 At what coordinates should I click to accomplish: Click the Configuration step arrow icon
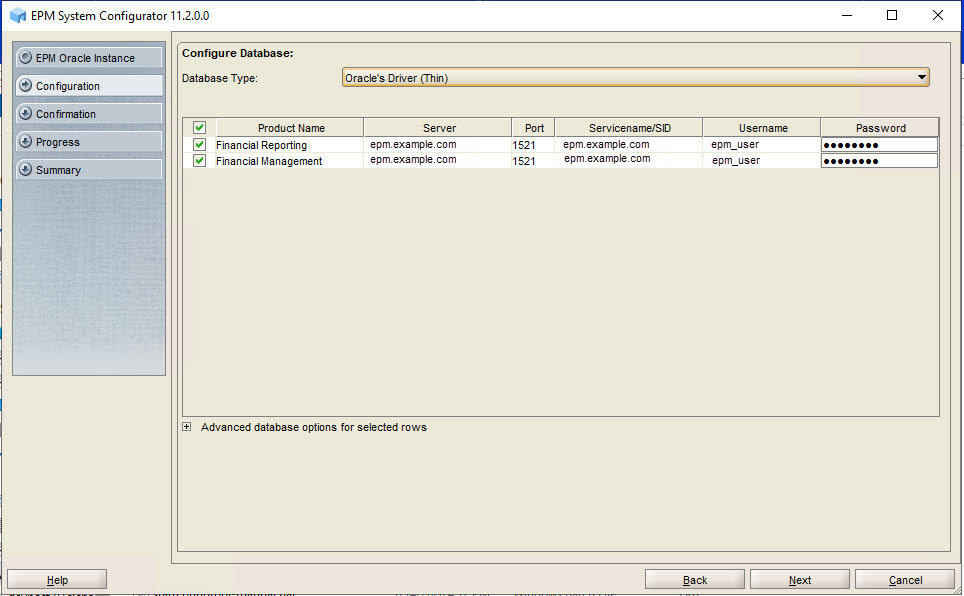(x=25, y=85)
